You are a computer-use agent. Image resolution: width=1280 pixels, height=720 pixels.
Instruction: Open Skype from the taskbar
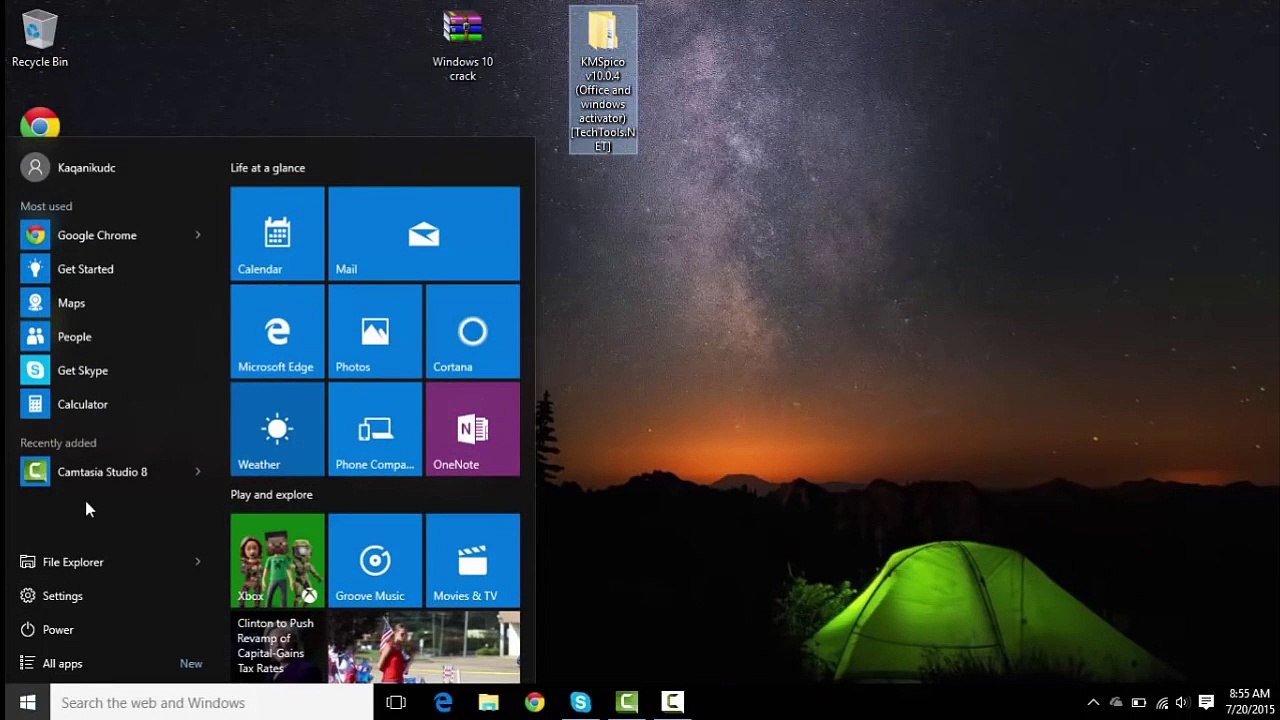point(581,702)
